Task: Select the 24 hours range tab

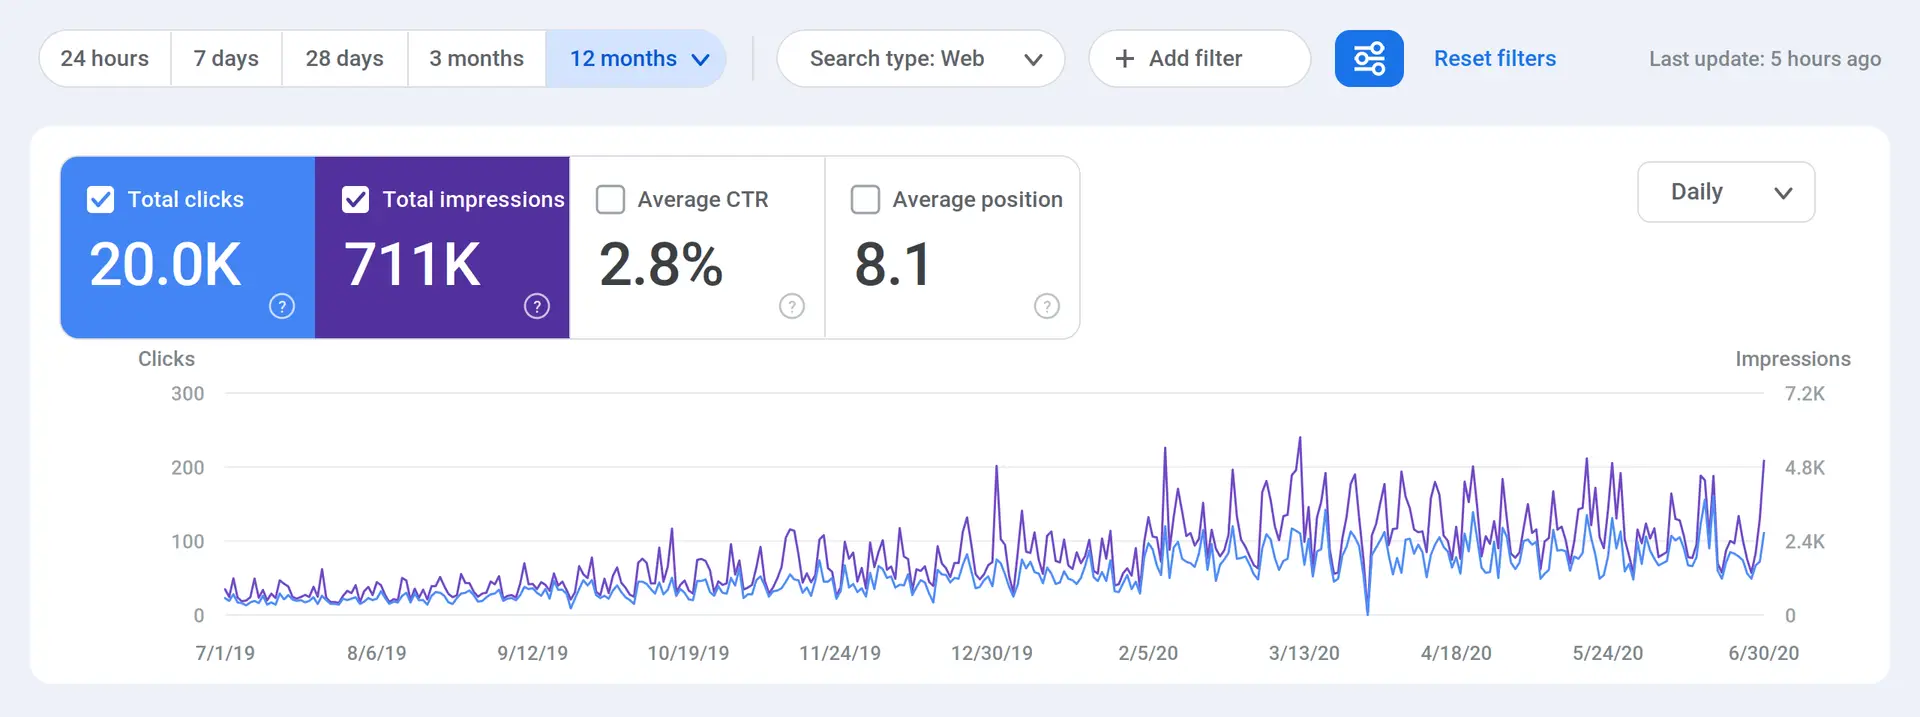Action: pyautogui.click(x=105, y=59)
